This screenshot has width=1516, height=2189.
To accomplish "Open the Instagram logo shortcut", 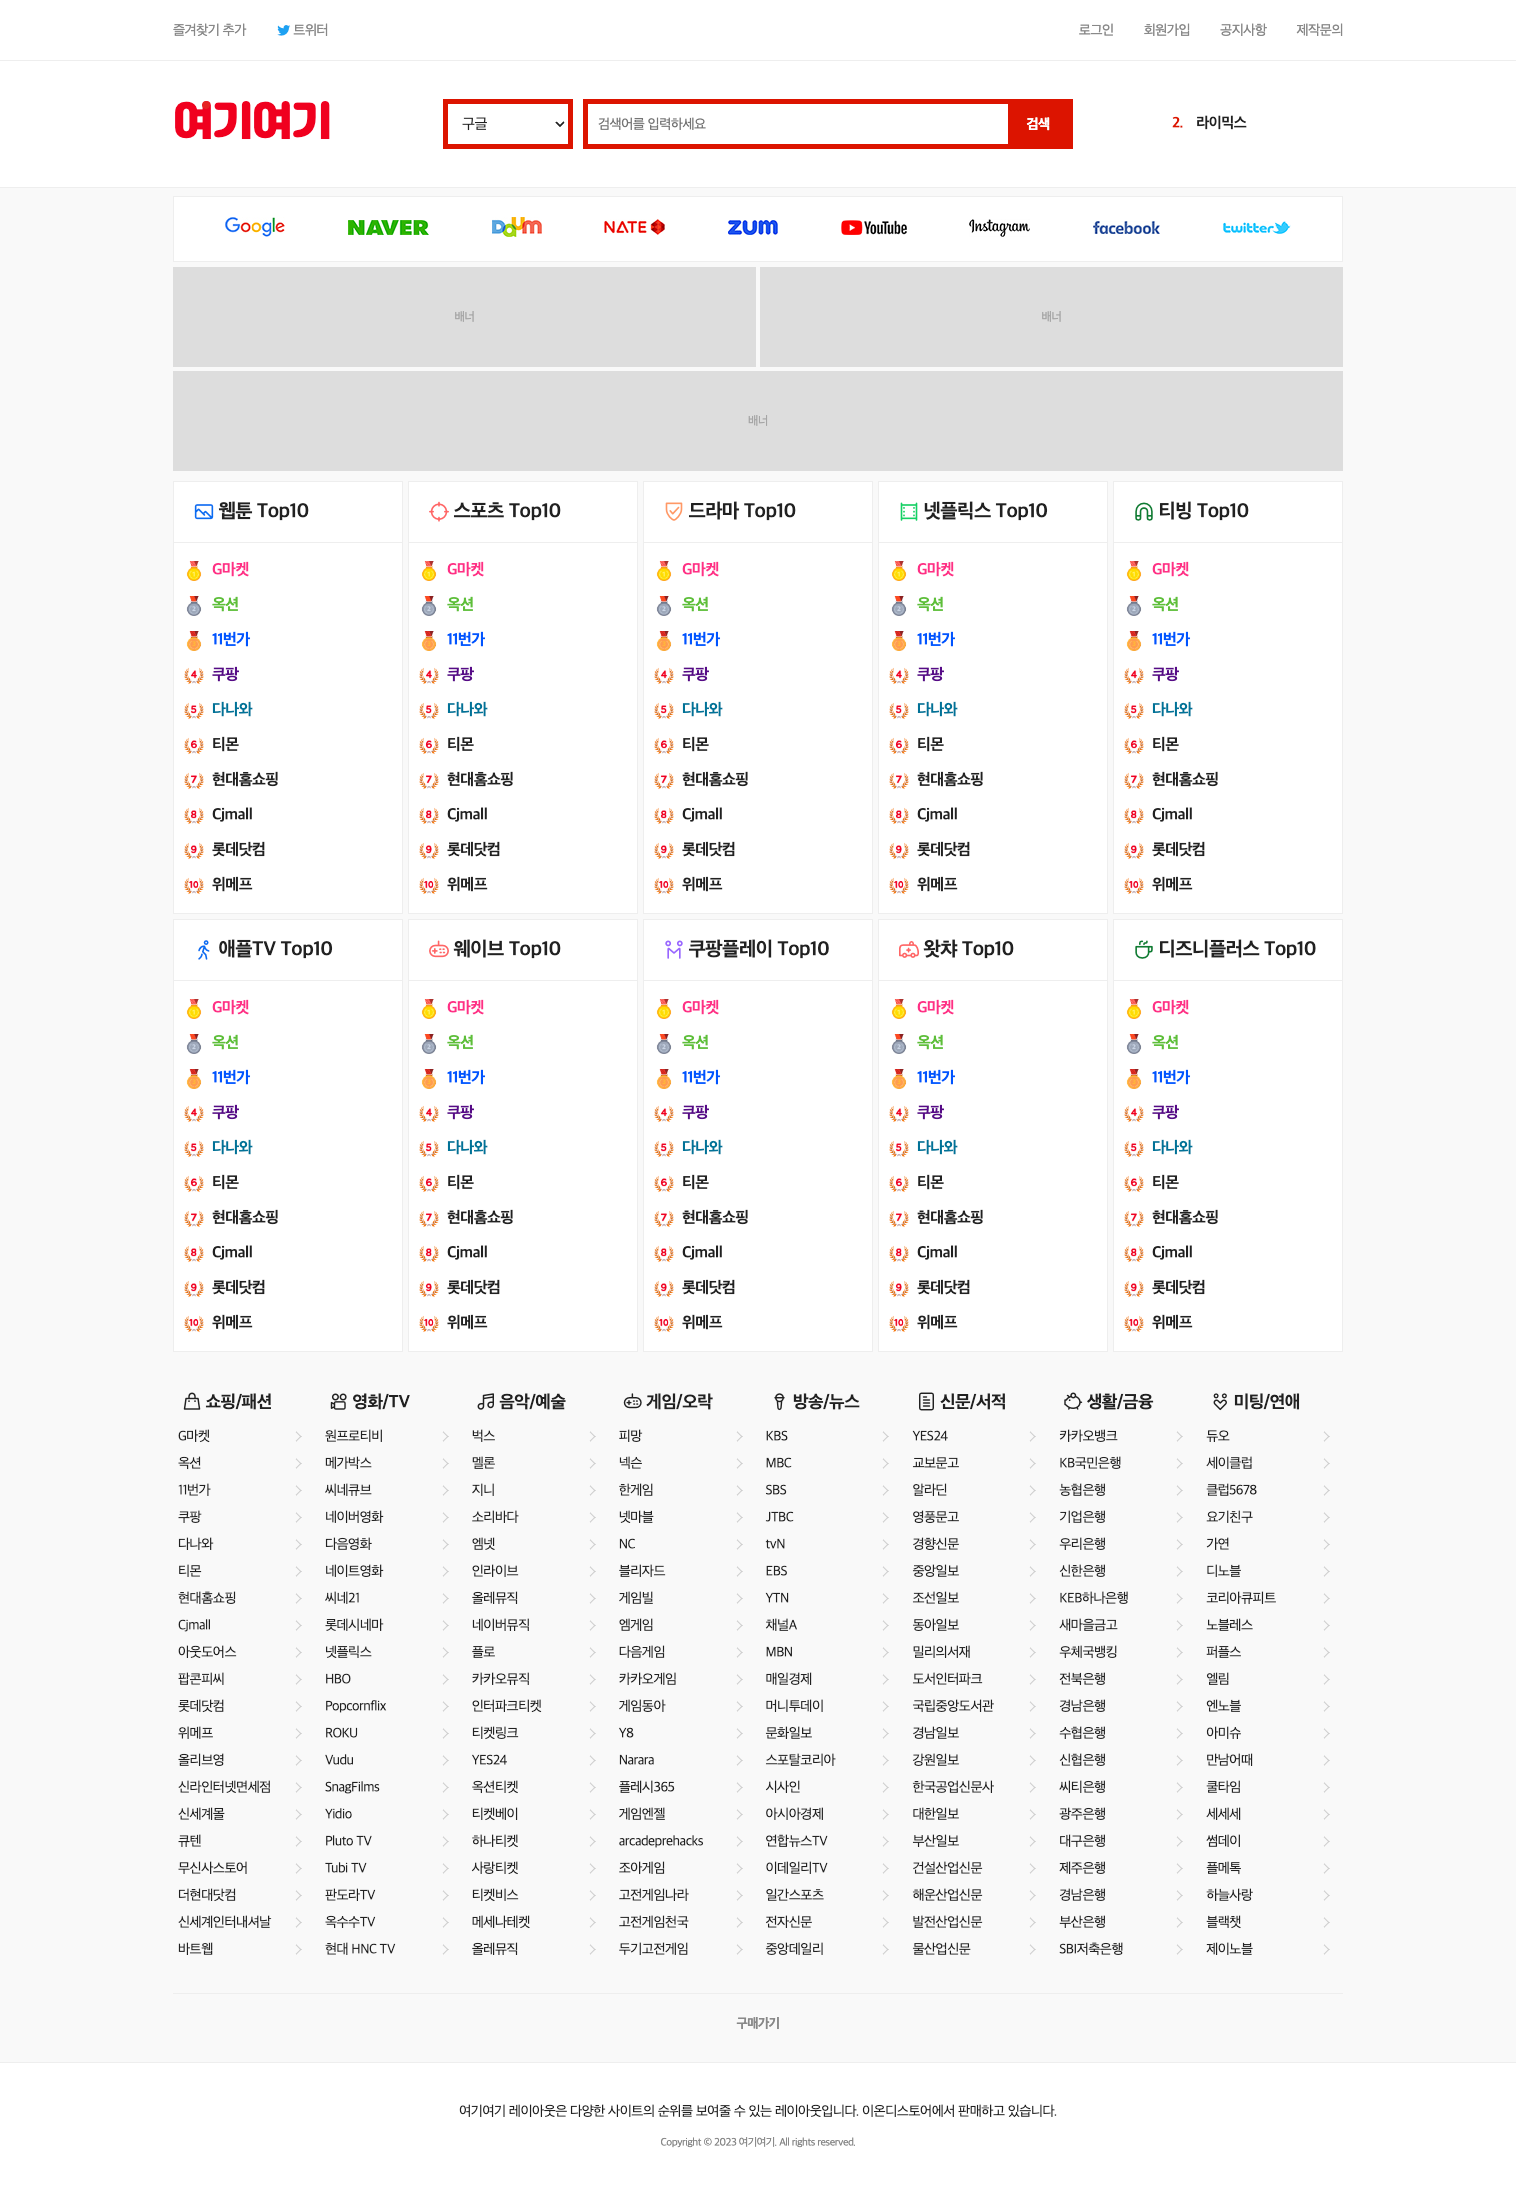I will (x=999, y=227).
